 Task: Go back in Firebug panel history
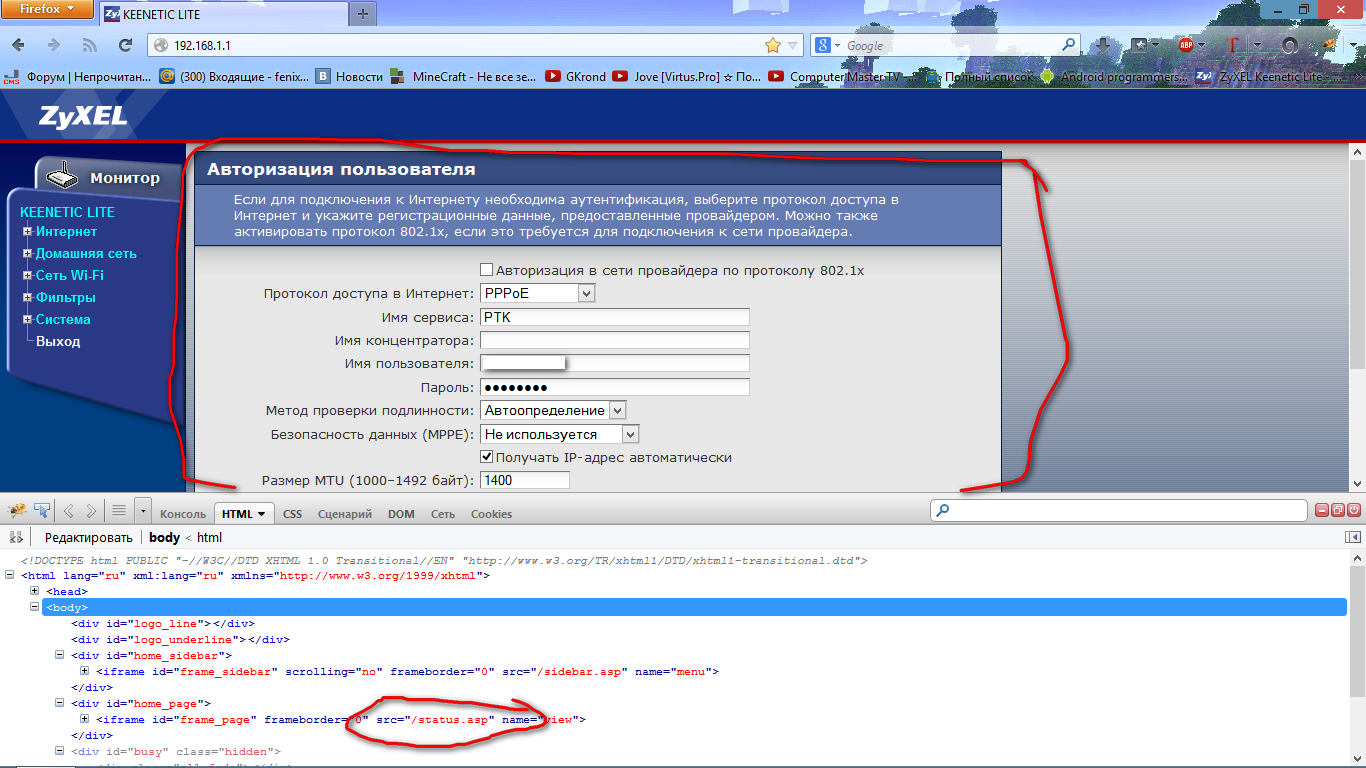[x=69, y=511]
